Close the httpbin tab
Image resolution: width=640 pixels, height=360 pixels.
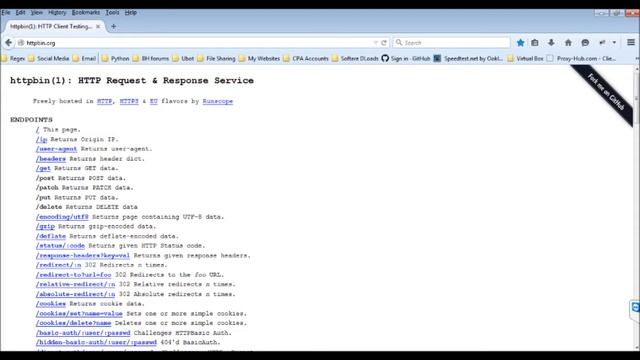[98, 27]
